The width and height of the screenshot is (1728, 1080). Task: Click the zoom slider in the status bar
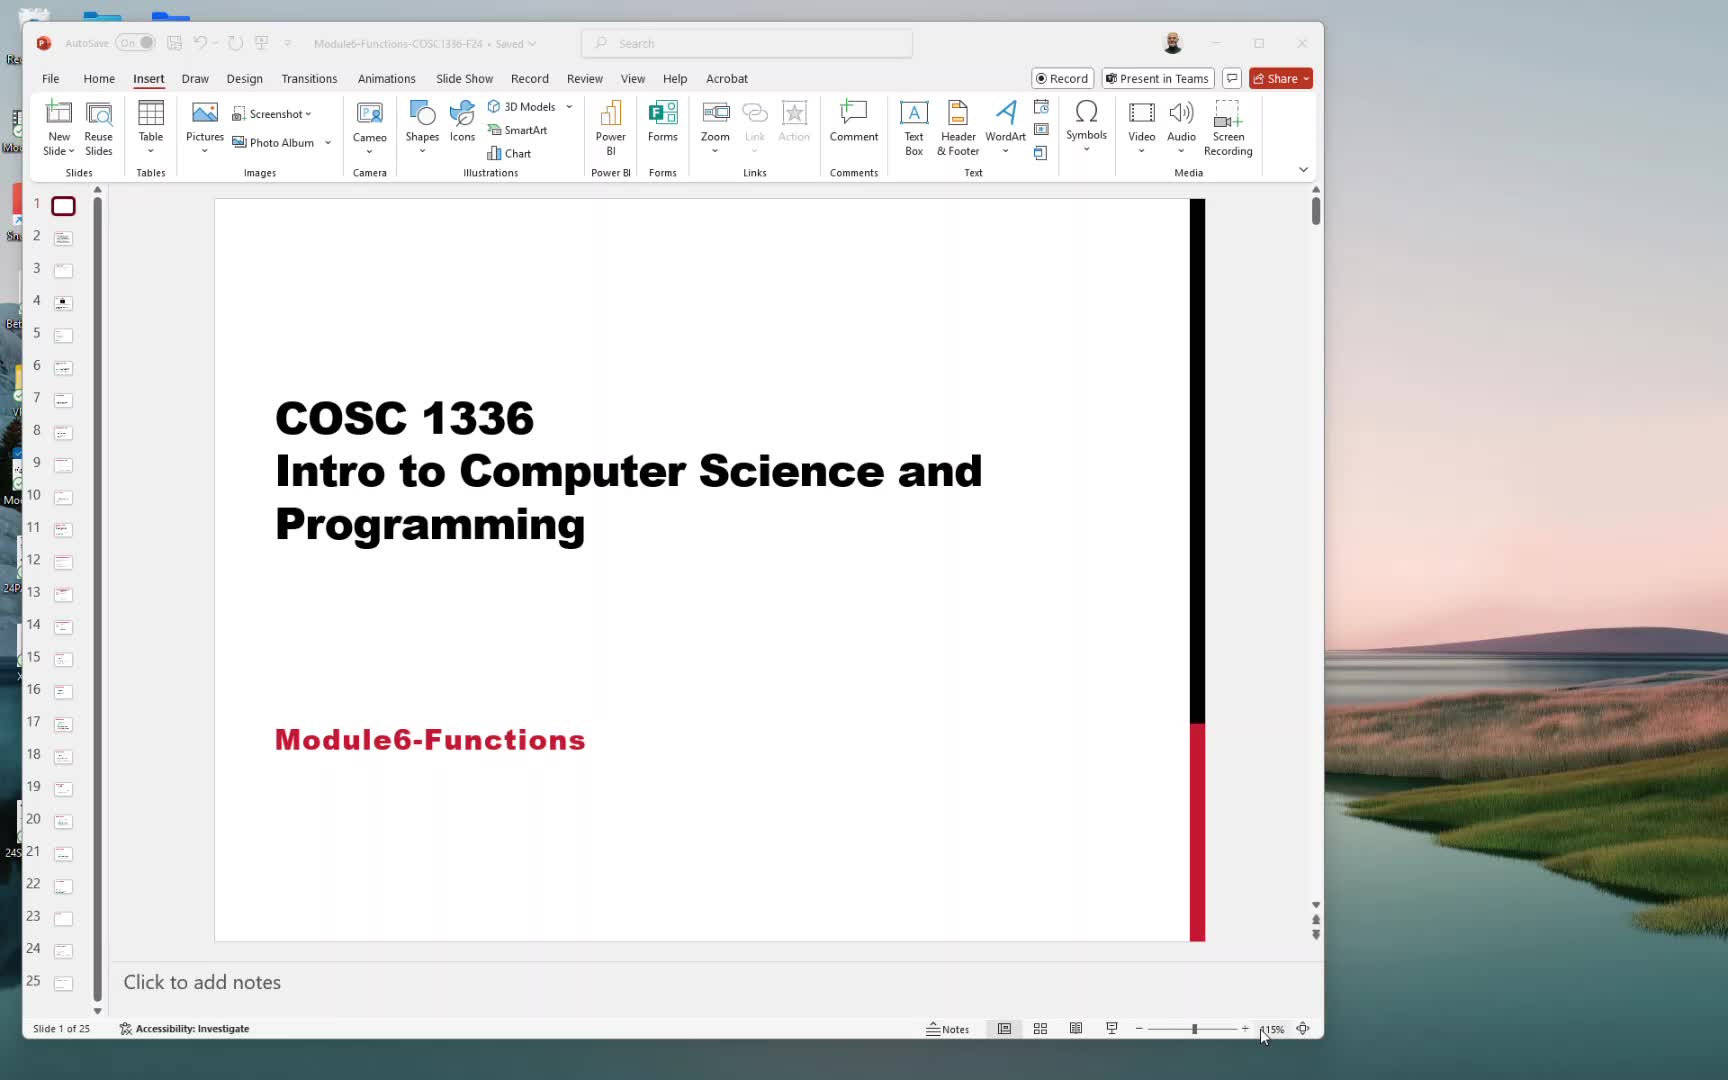click(1193, 1028)
